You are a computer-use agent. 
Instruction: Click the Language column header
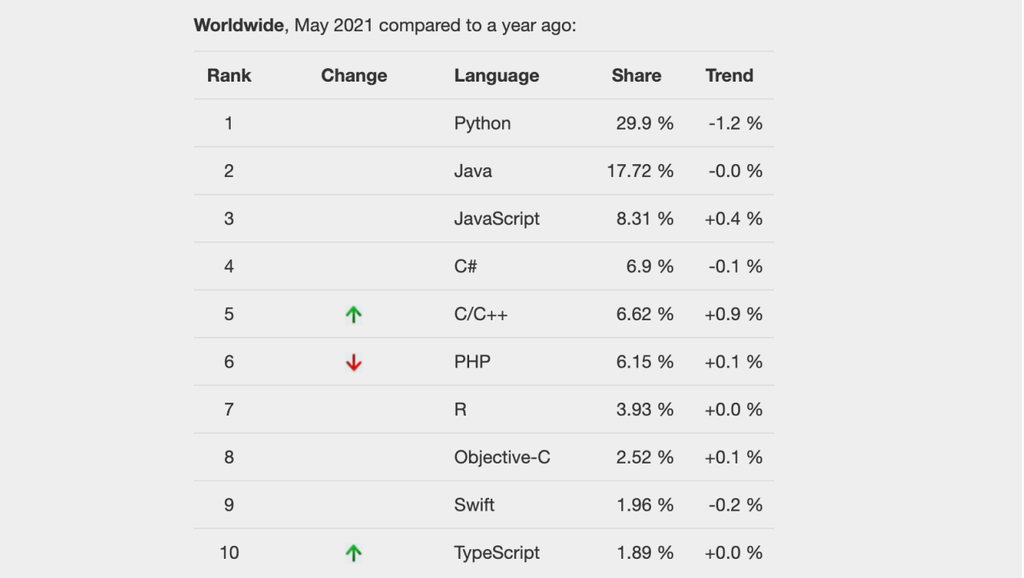click(496, 75)
